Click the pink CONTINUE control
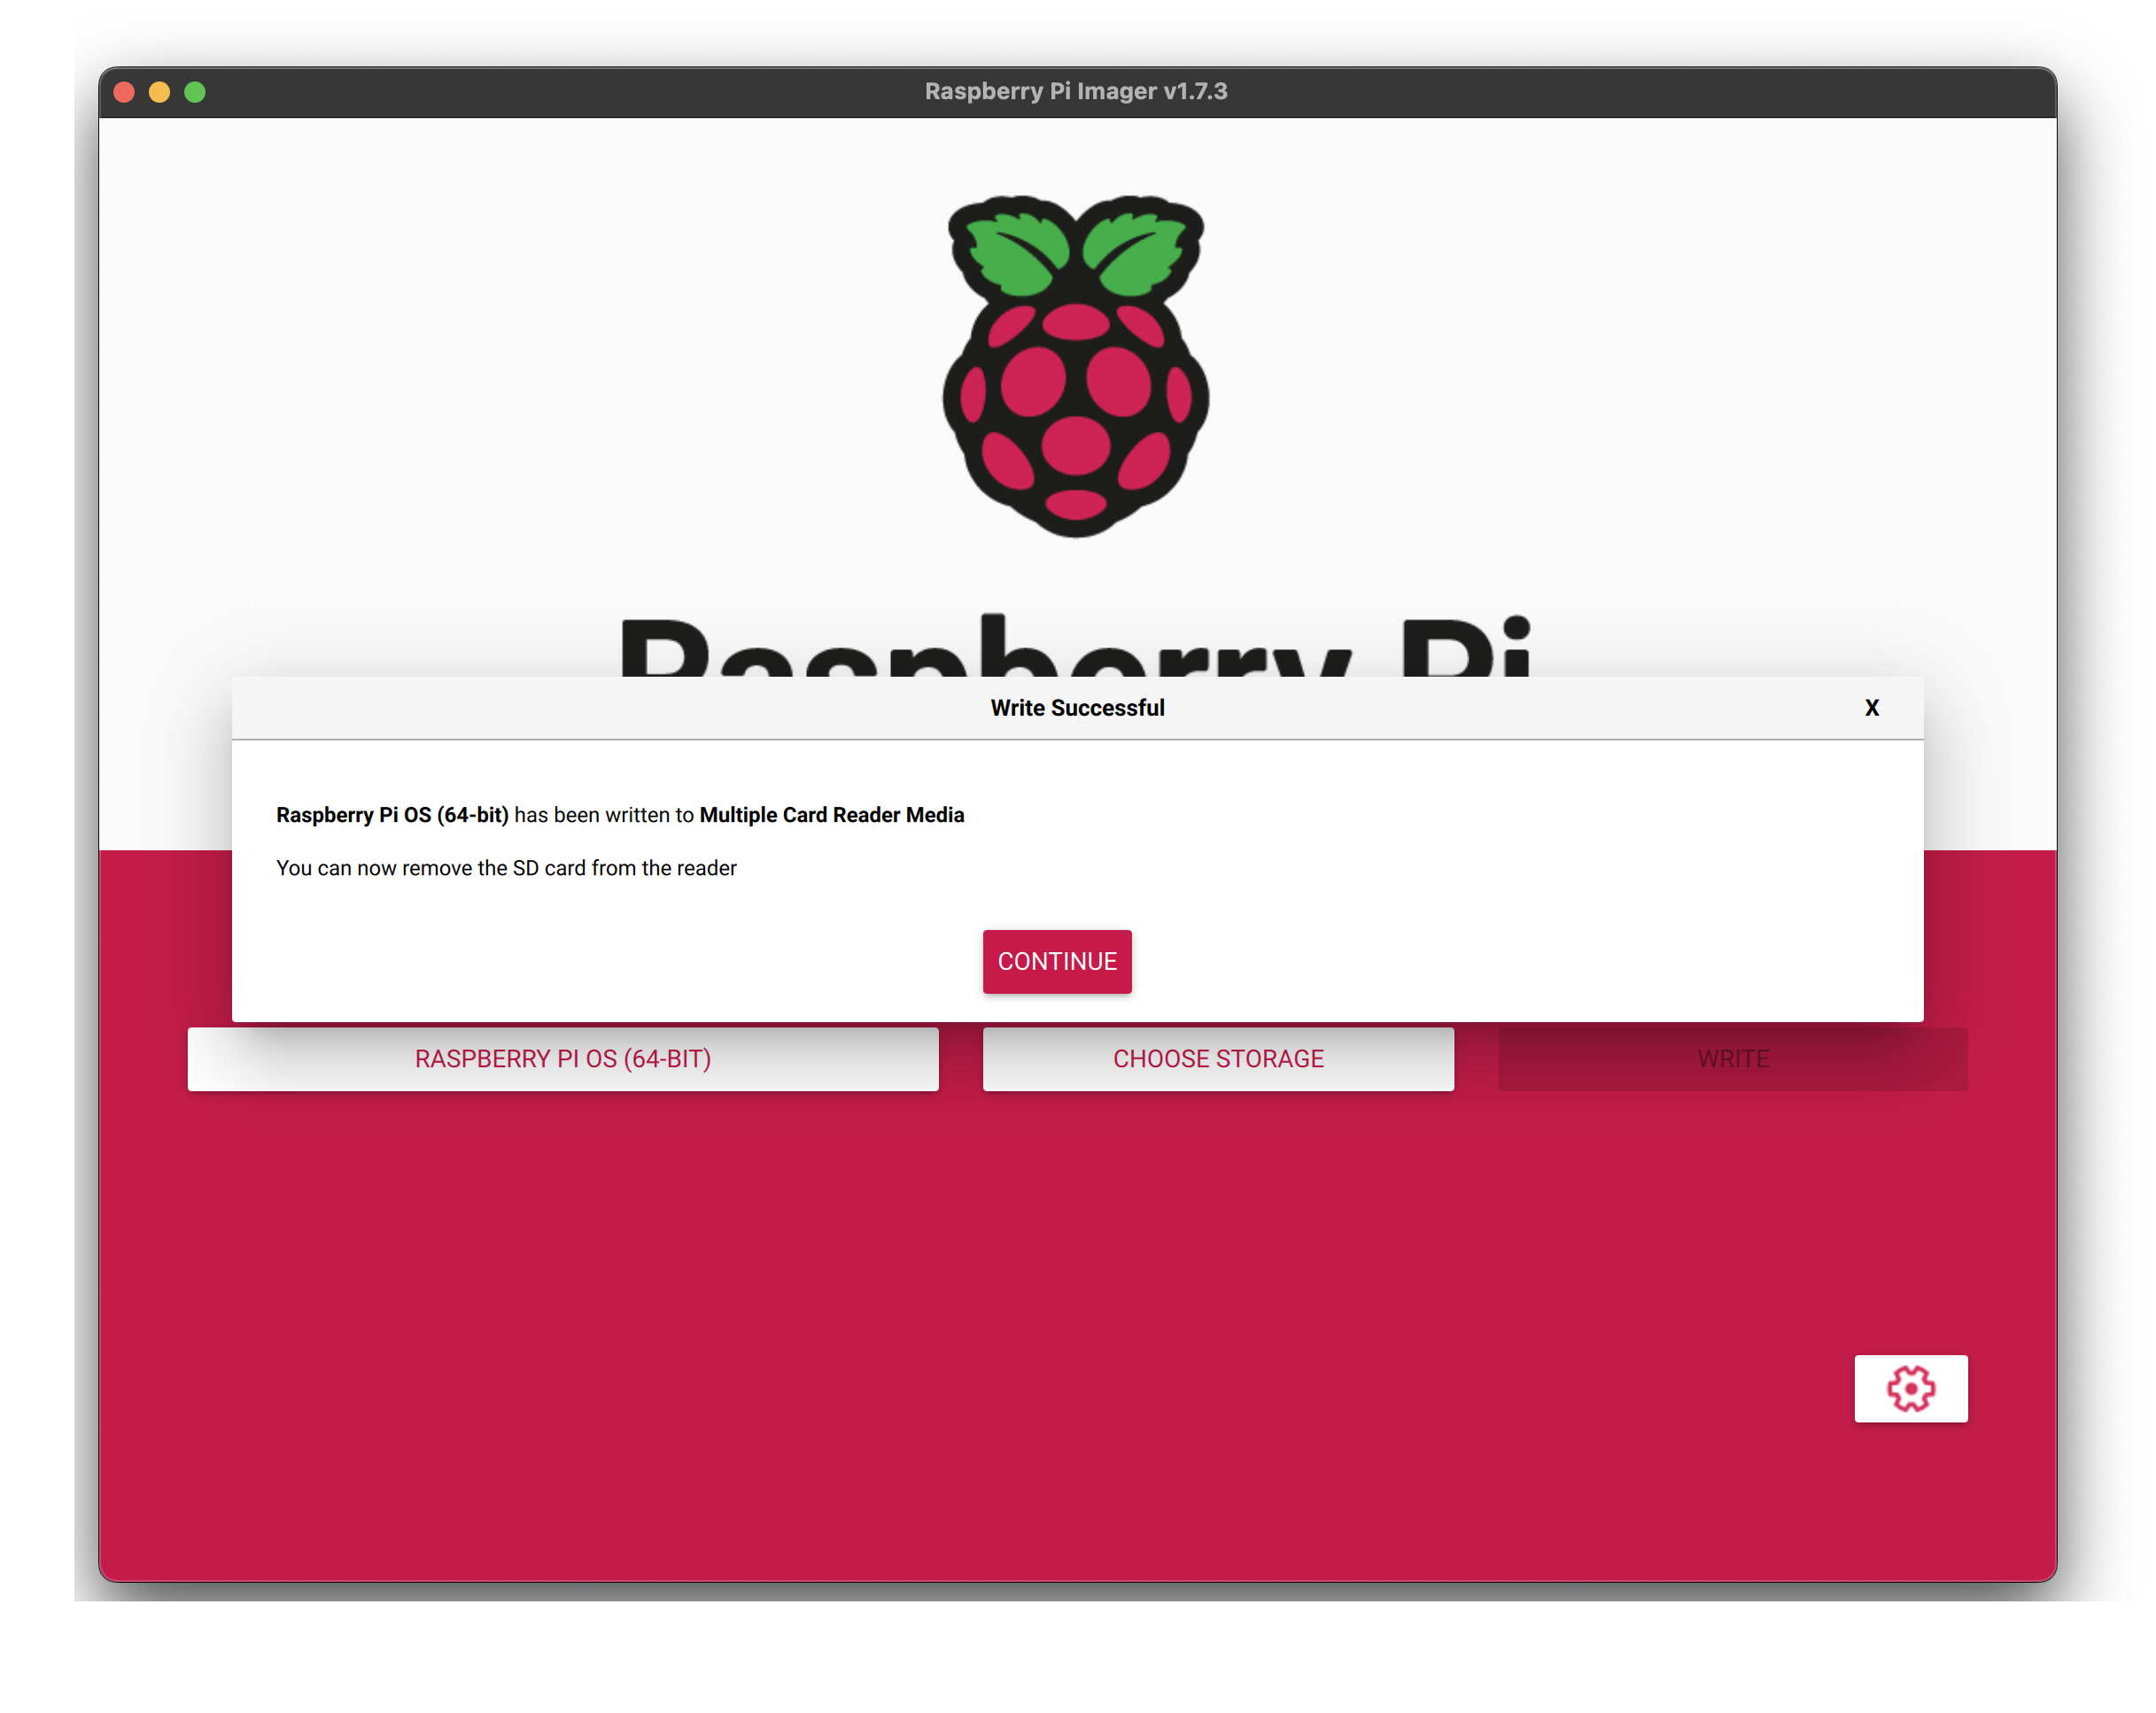The image size is (2156, 1713). tap(1057, 961)
